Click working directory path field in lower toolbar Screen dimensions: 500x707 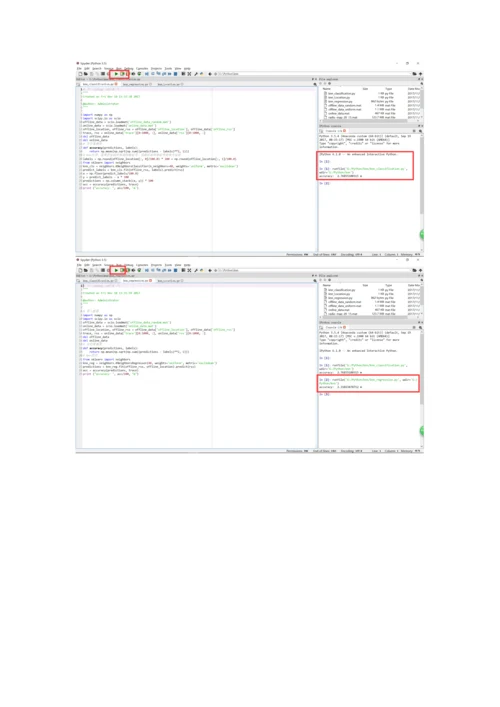[x=316, y=271]
